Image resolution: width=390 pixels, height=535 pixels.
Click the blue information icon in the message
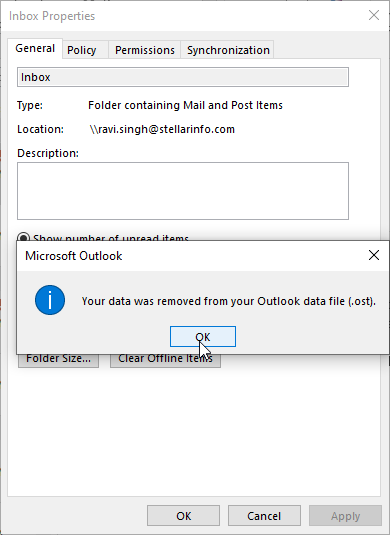50,300
